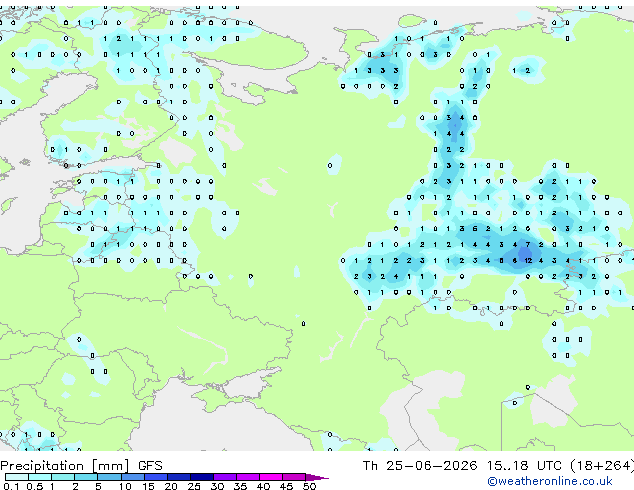Click the 10 to 15 mm legend swatch
Image resolution: width=634 pixels, height=490 pixels.
click(132, 477)
